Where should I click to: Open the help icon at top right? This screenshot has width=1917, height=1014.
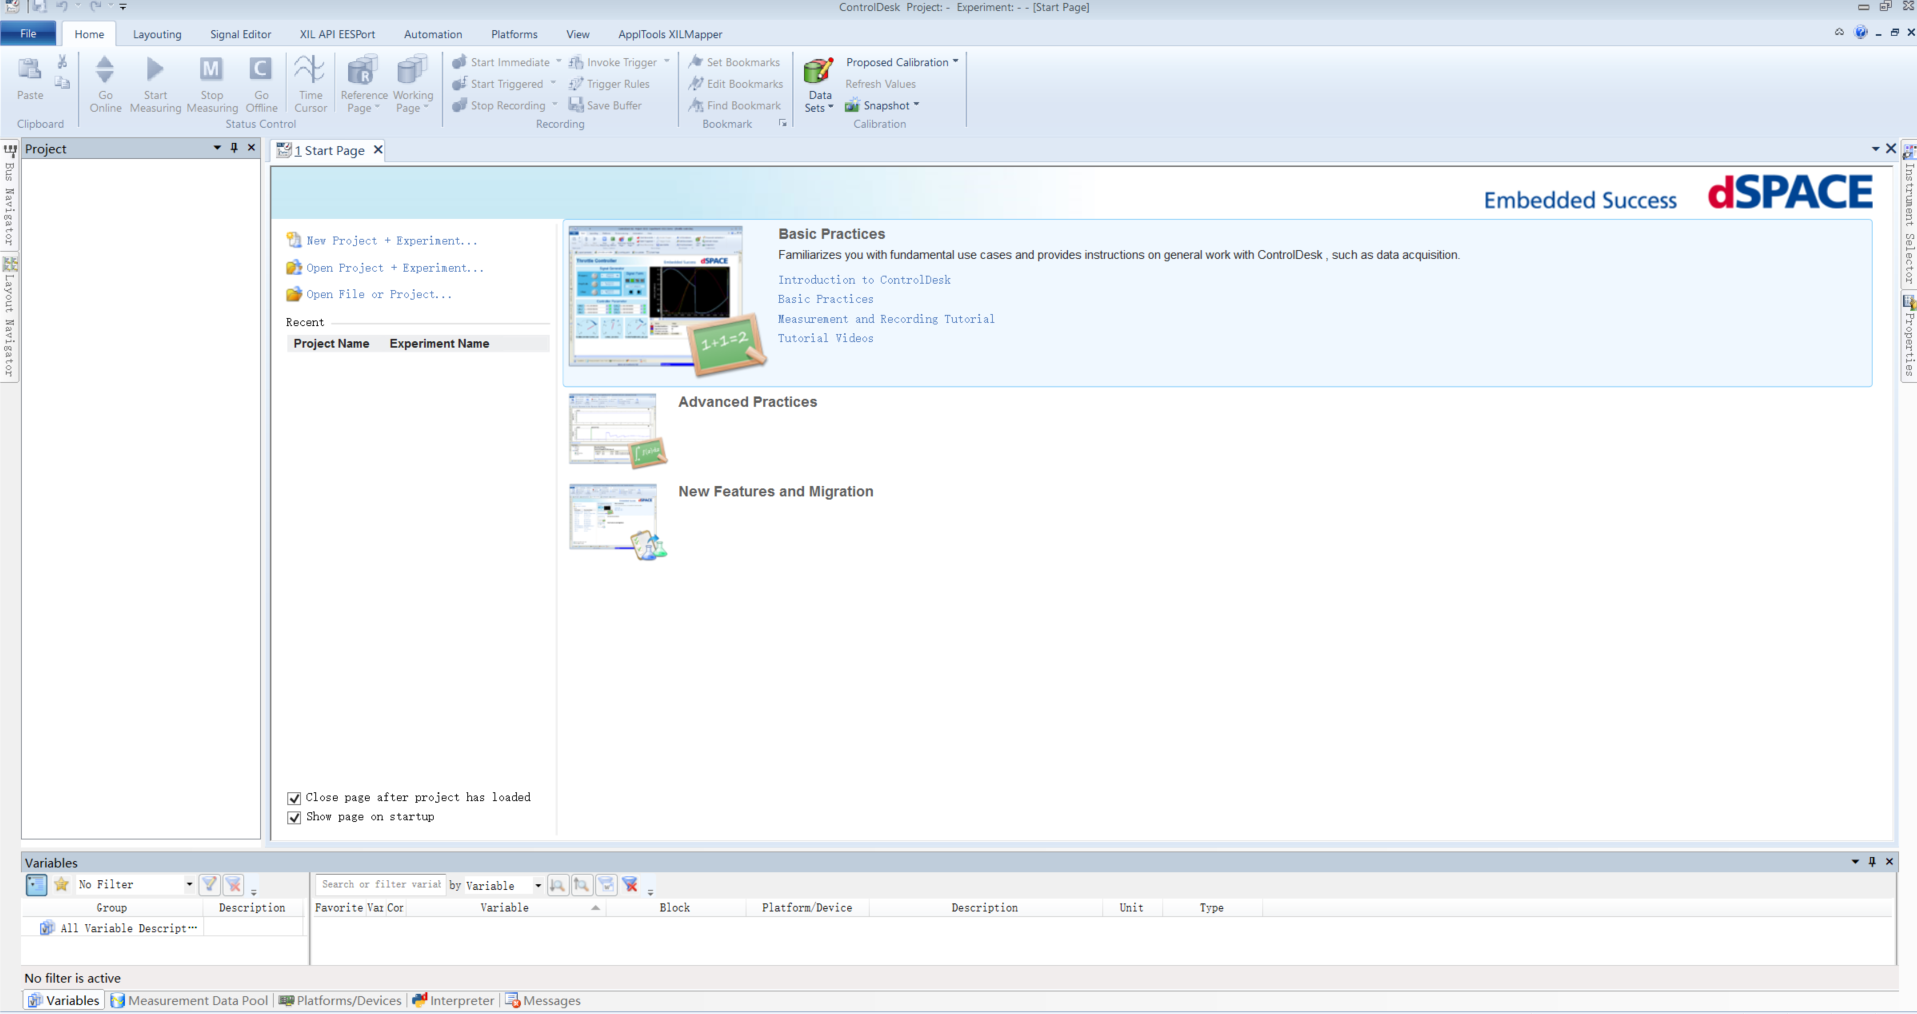(x=1861, y=33)
